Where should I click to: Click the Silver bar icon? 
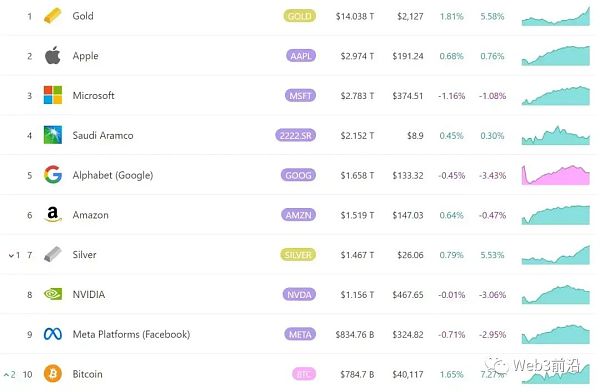coord(52,254)
